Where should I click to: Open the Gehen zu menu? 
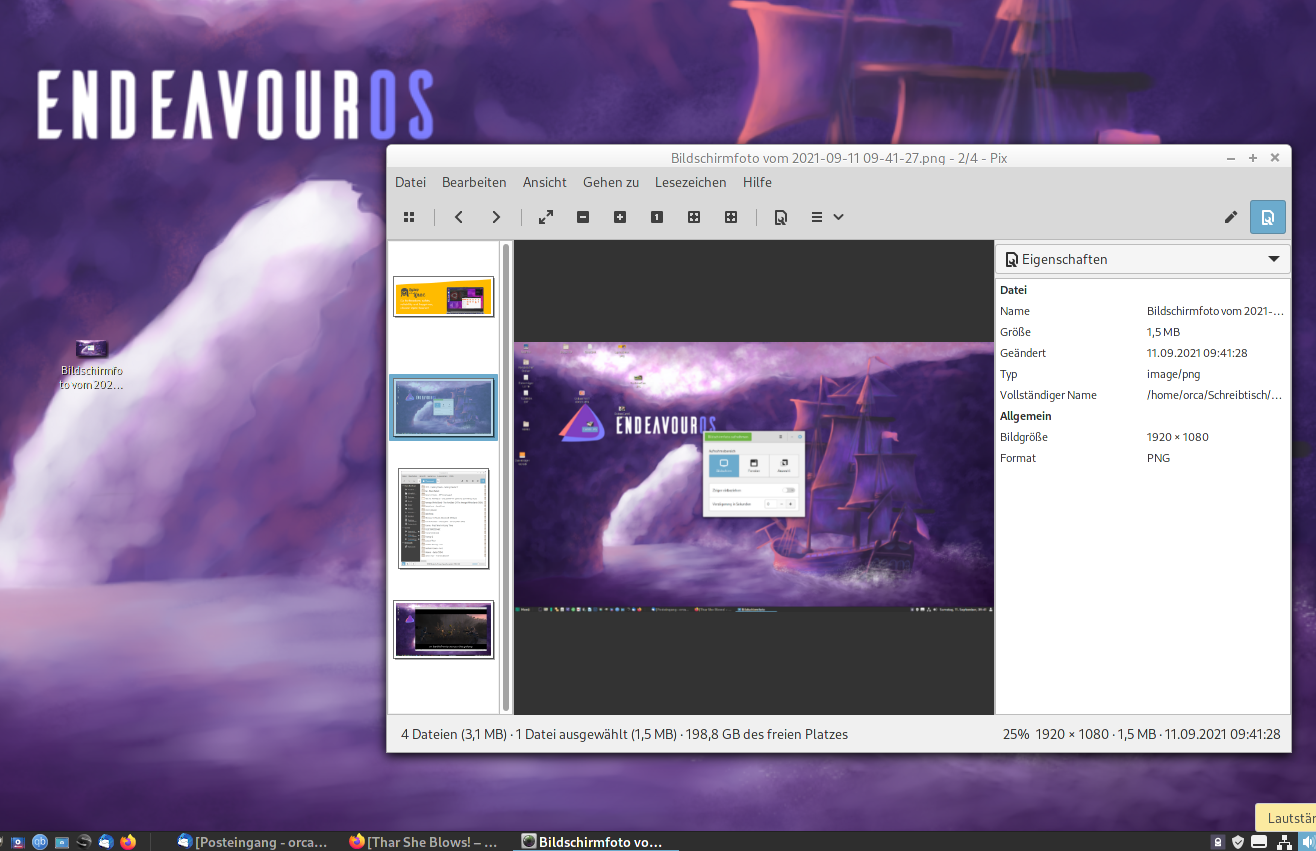tap(611, 182)
